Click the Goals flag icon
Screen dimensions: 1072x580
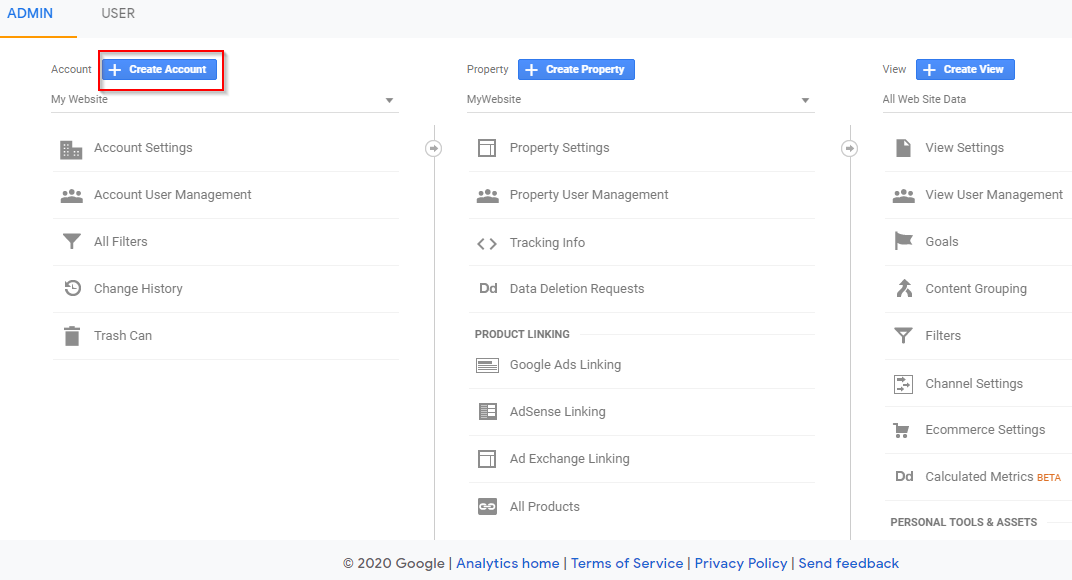(x=903, y=242)
